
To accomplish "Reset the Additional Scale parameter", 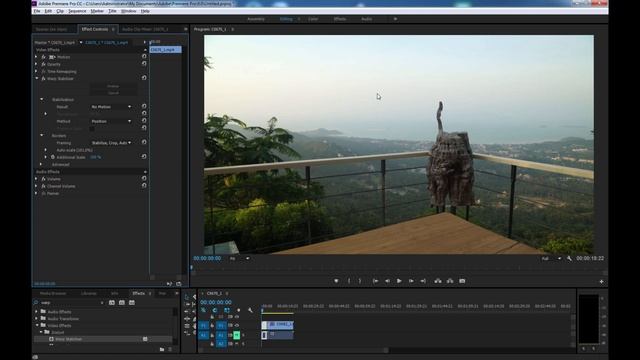I will click(144, 156).
